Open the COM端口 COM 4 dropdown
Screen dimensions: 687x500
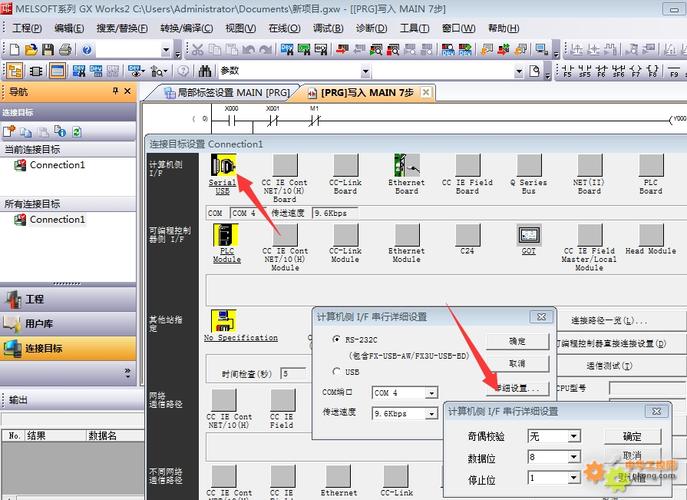(432, 393)
